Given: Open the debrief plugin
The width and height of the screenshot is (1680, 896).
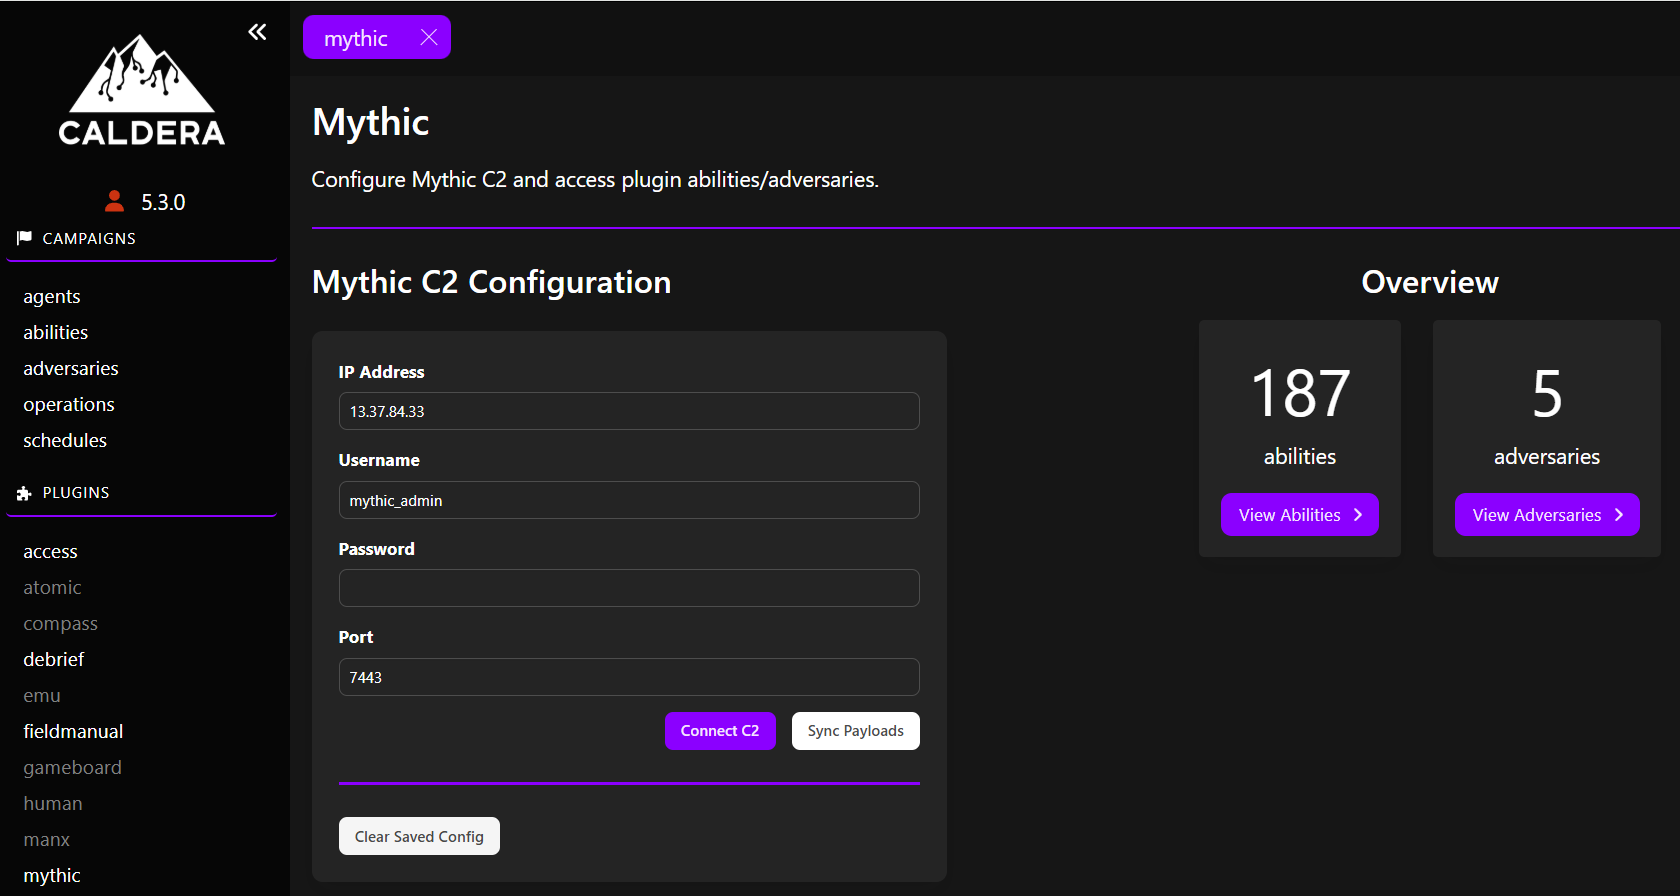Looking at the screenshot, I should click(54, 659).
